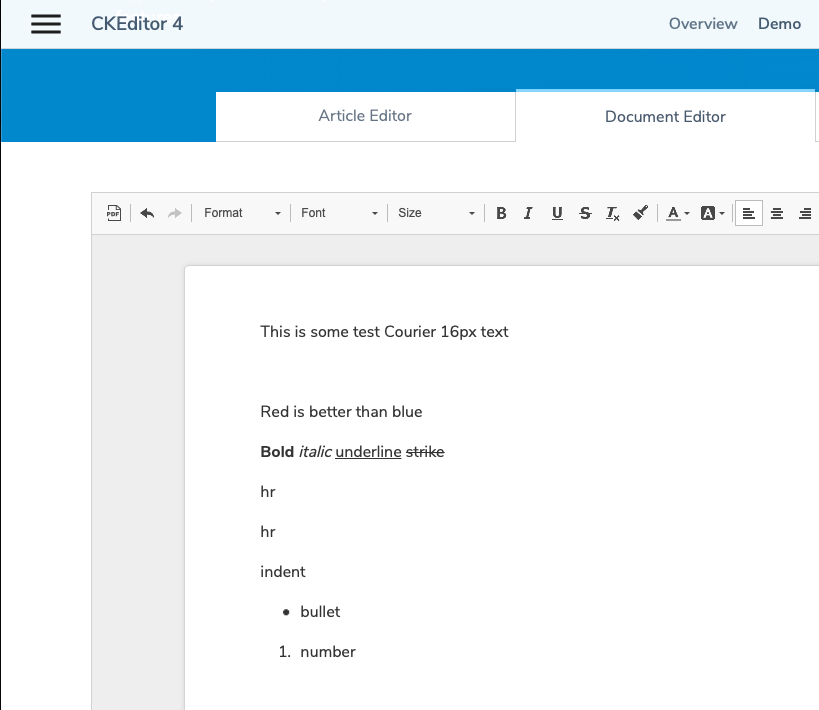Open the Demo link
Viewport: 819px width, 710px height.
(779, 24)
